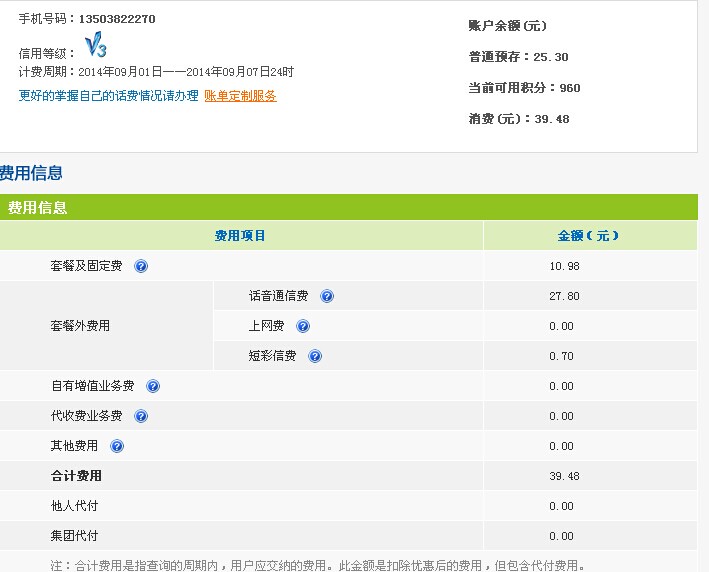This screenshot has height=572, width=709.
Task: Select the 短彩信费 label
Action: (272, 356)
